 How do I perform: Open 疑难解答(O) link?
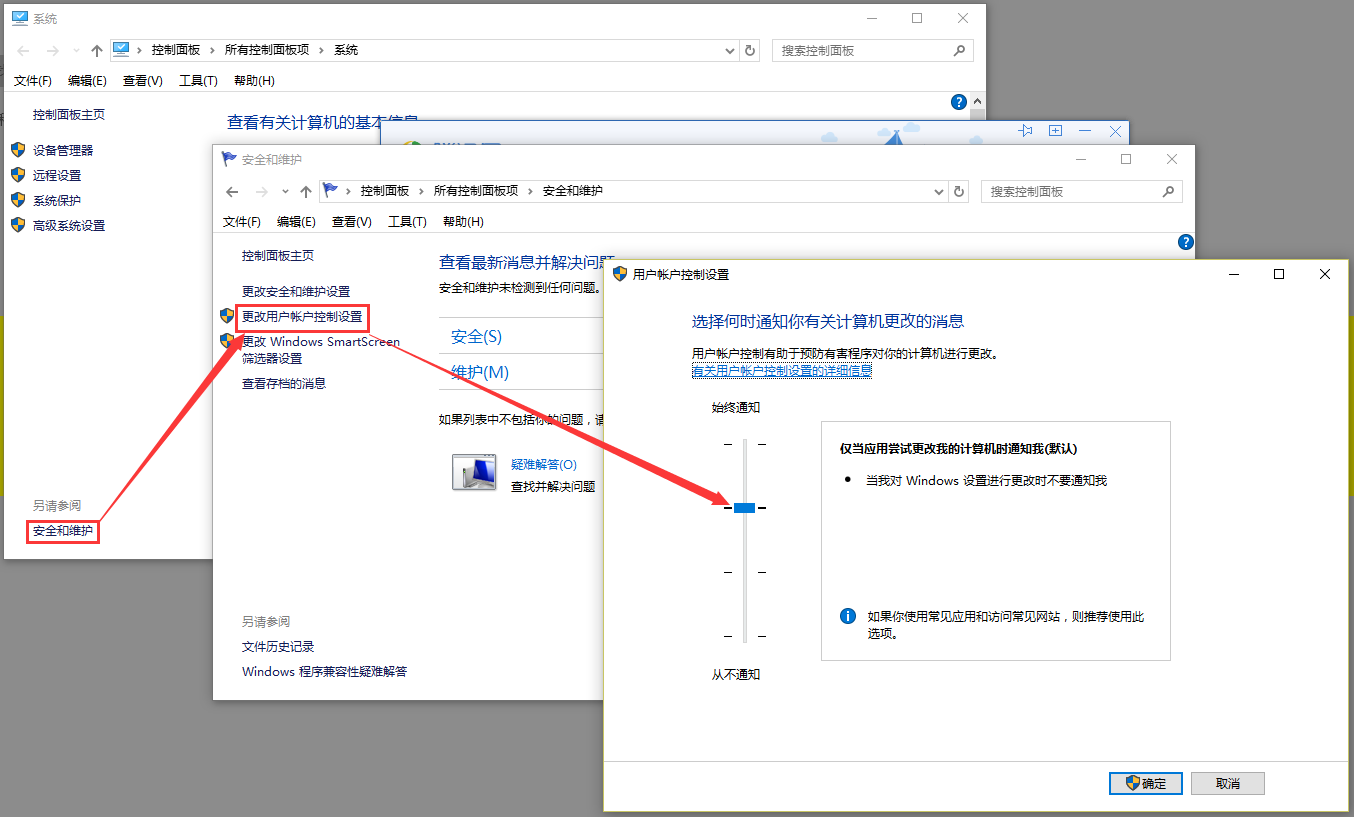[x=544, y=465]
